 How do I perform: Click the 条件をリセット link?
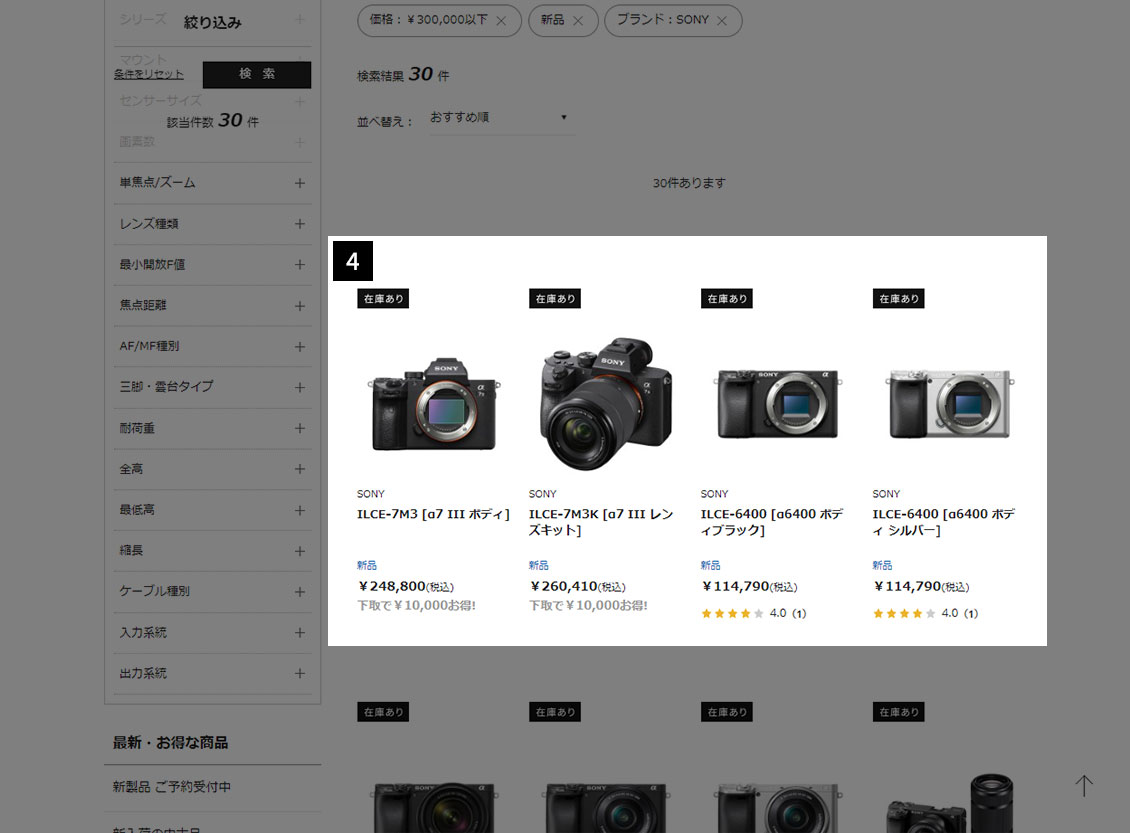pyautogui.click(x=148, y=74)
